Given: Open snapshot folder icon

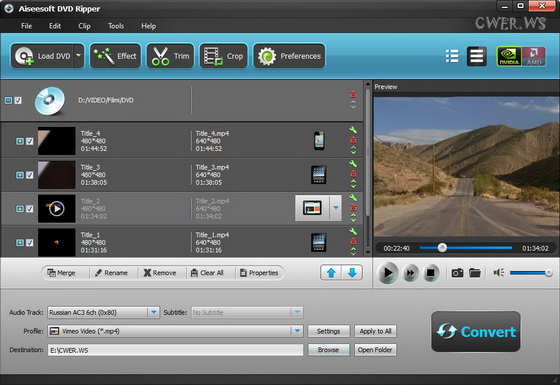Looking at the screenshot, I should tap(475, 273).
